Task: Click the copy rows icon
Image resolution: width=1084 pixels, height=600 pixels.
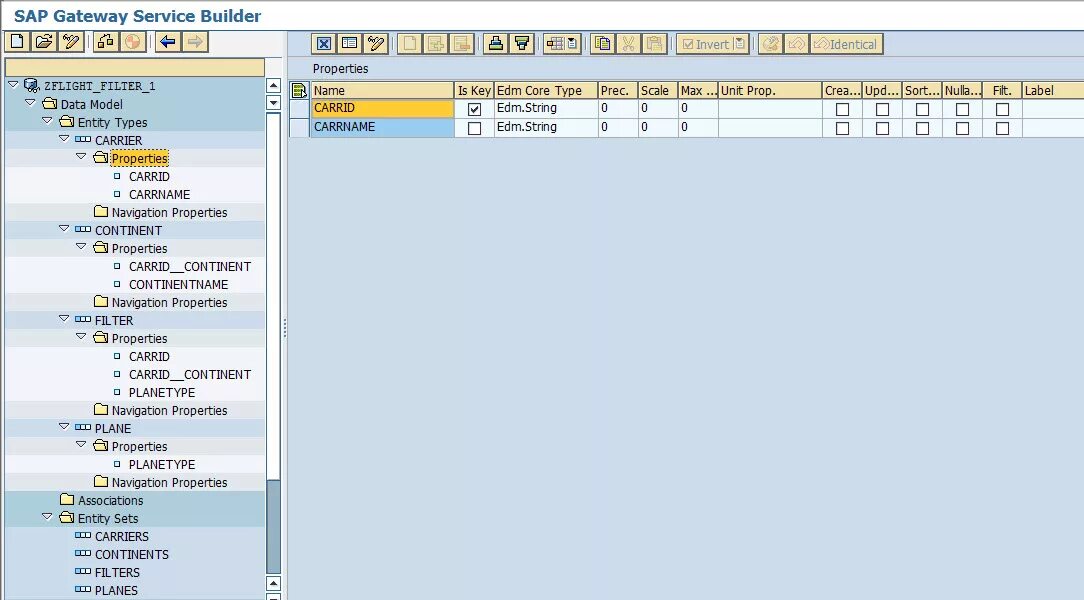Action: point(603,44)
